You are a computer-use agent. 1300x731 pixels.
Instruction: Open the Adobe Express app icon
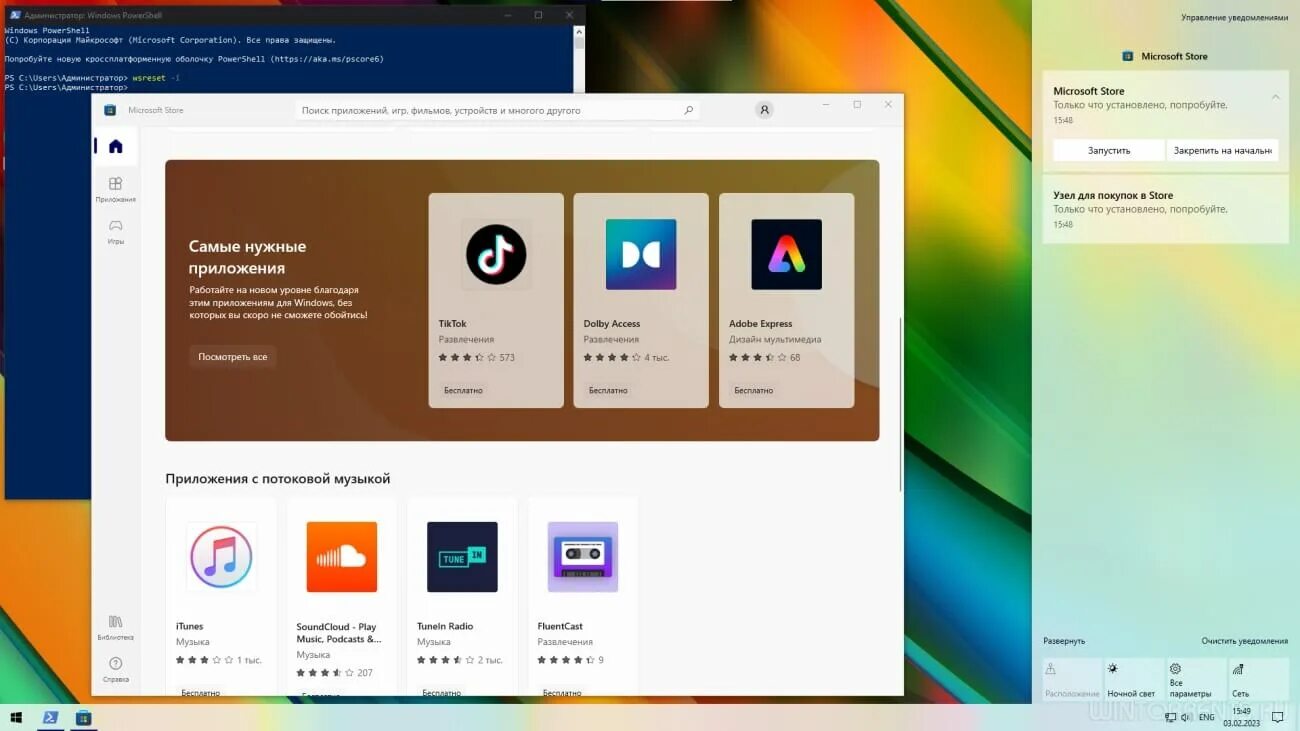[x=786, y=254]
